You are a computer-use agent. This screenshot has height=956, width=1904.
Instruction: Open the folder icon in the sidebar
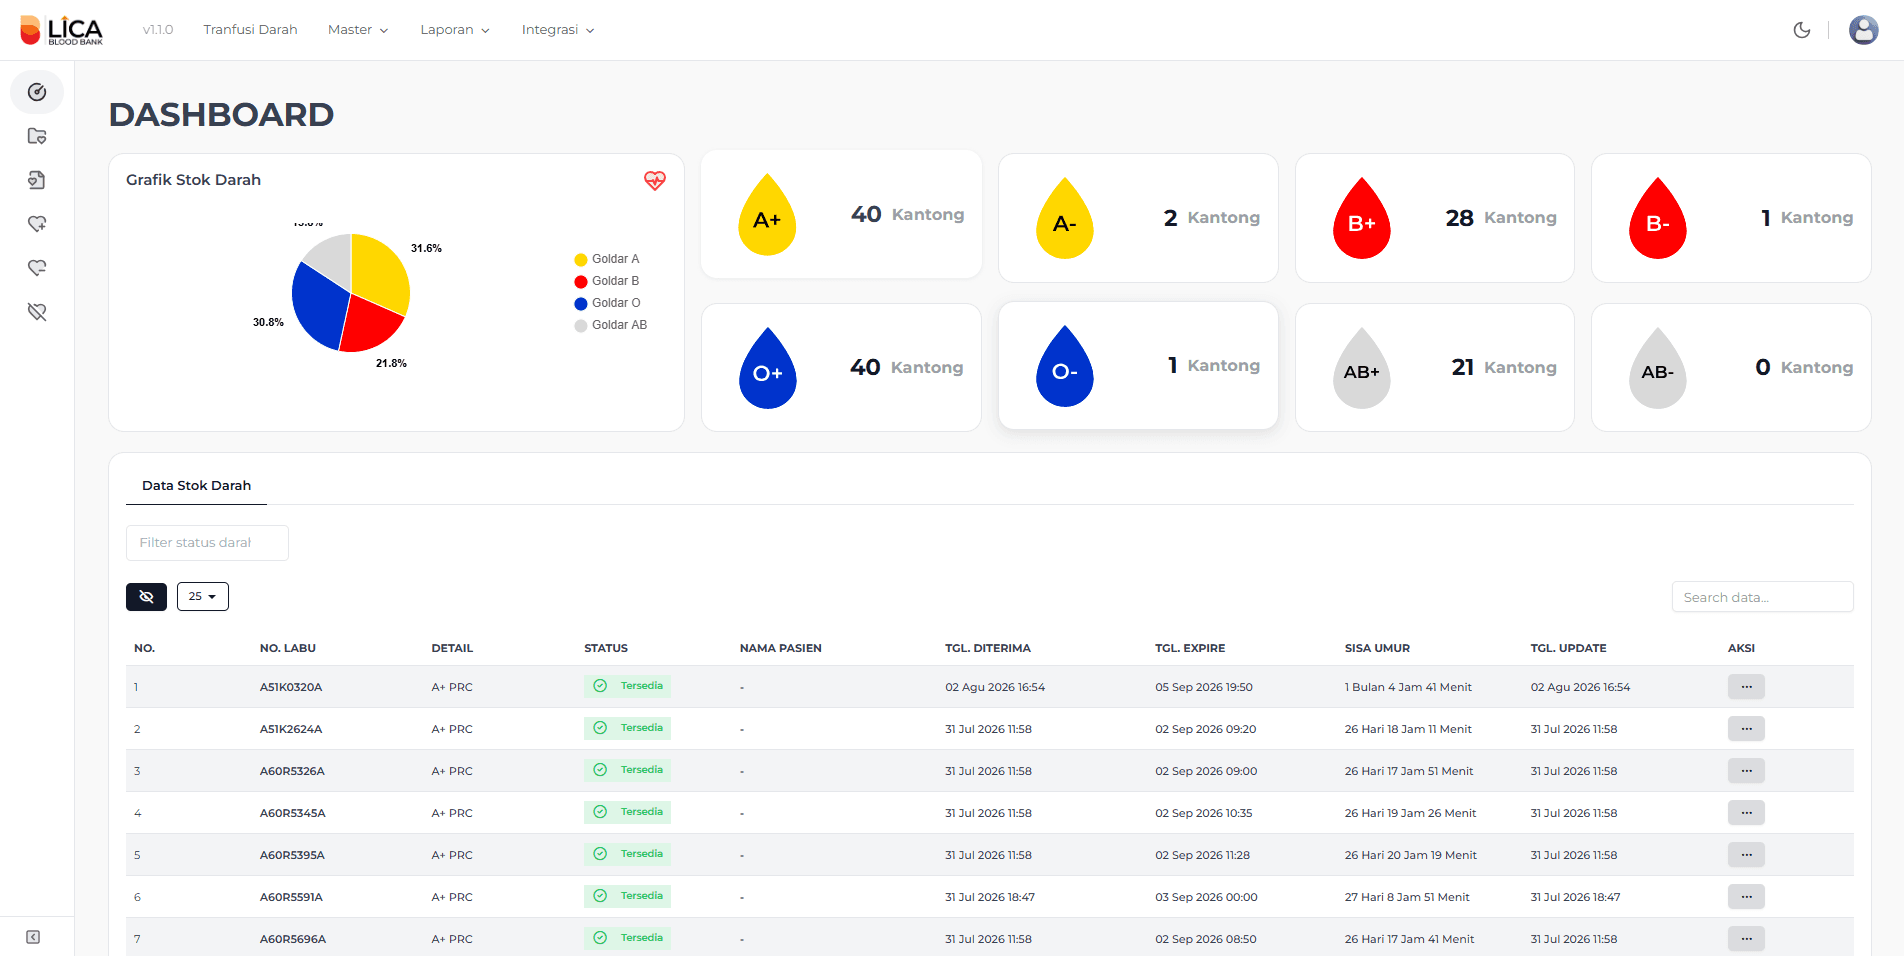point(37,136)
